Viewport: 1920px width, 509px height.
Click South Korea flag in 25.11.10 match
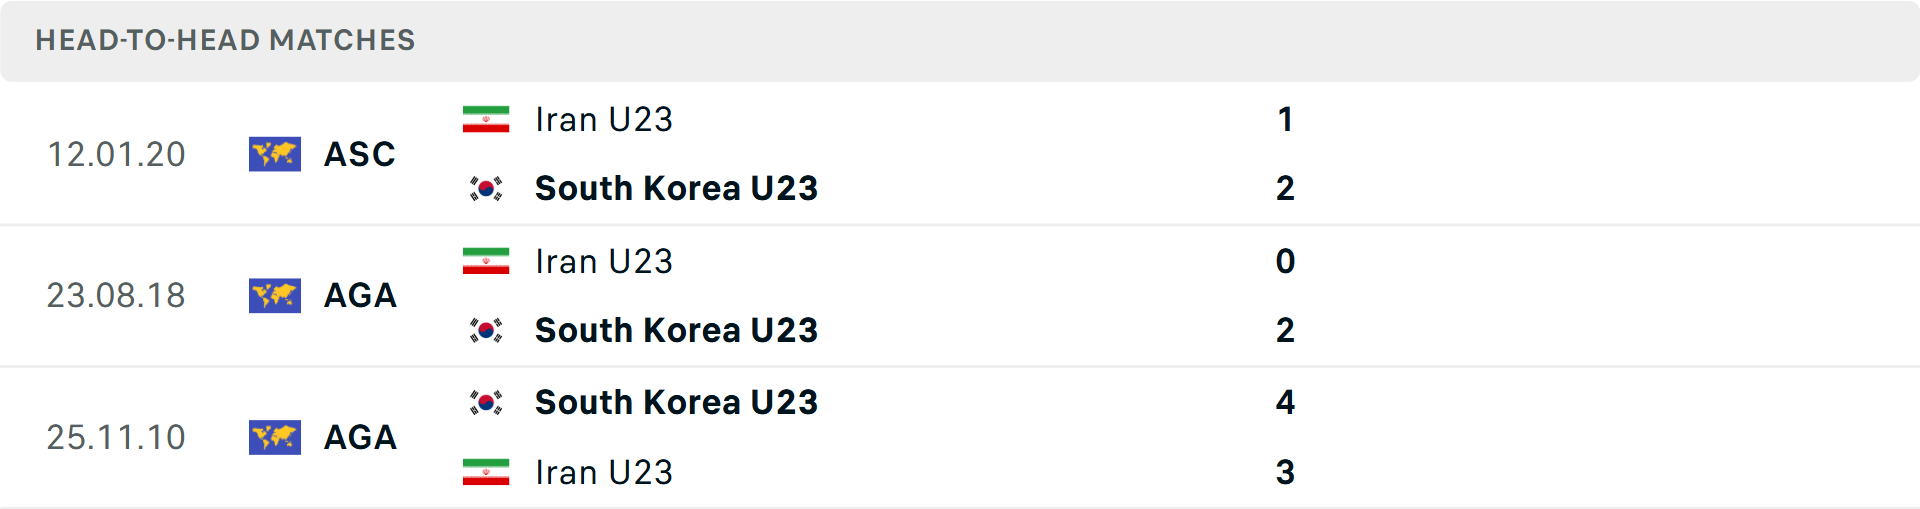[486, 402]
